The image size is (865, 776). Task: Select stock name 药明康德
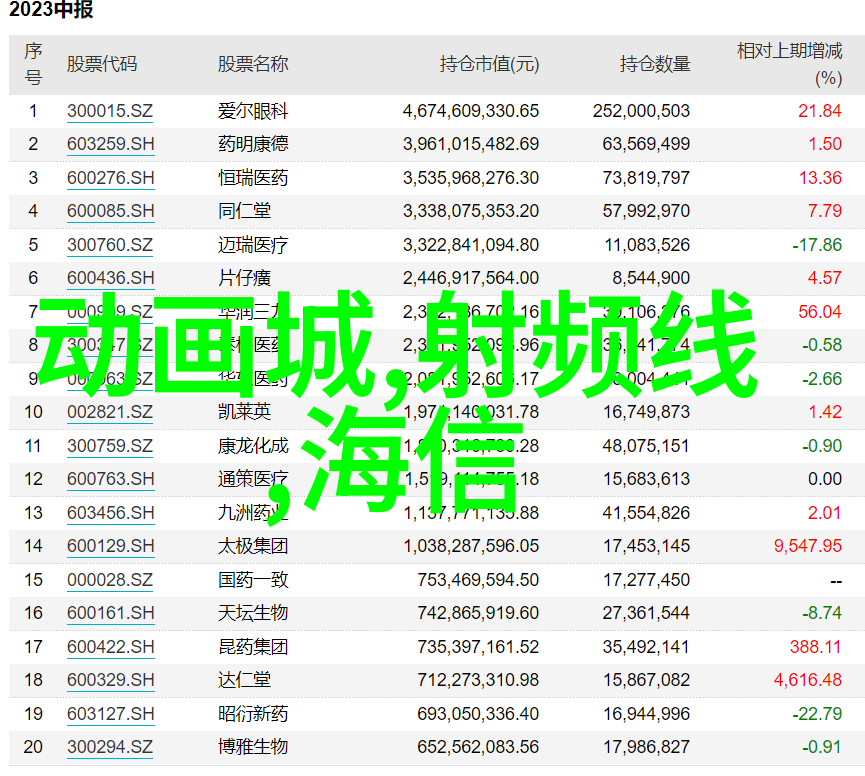pos(253,144)
